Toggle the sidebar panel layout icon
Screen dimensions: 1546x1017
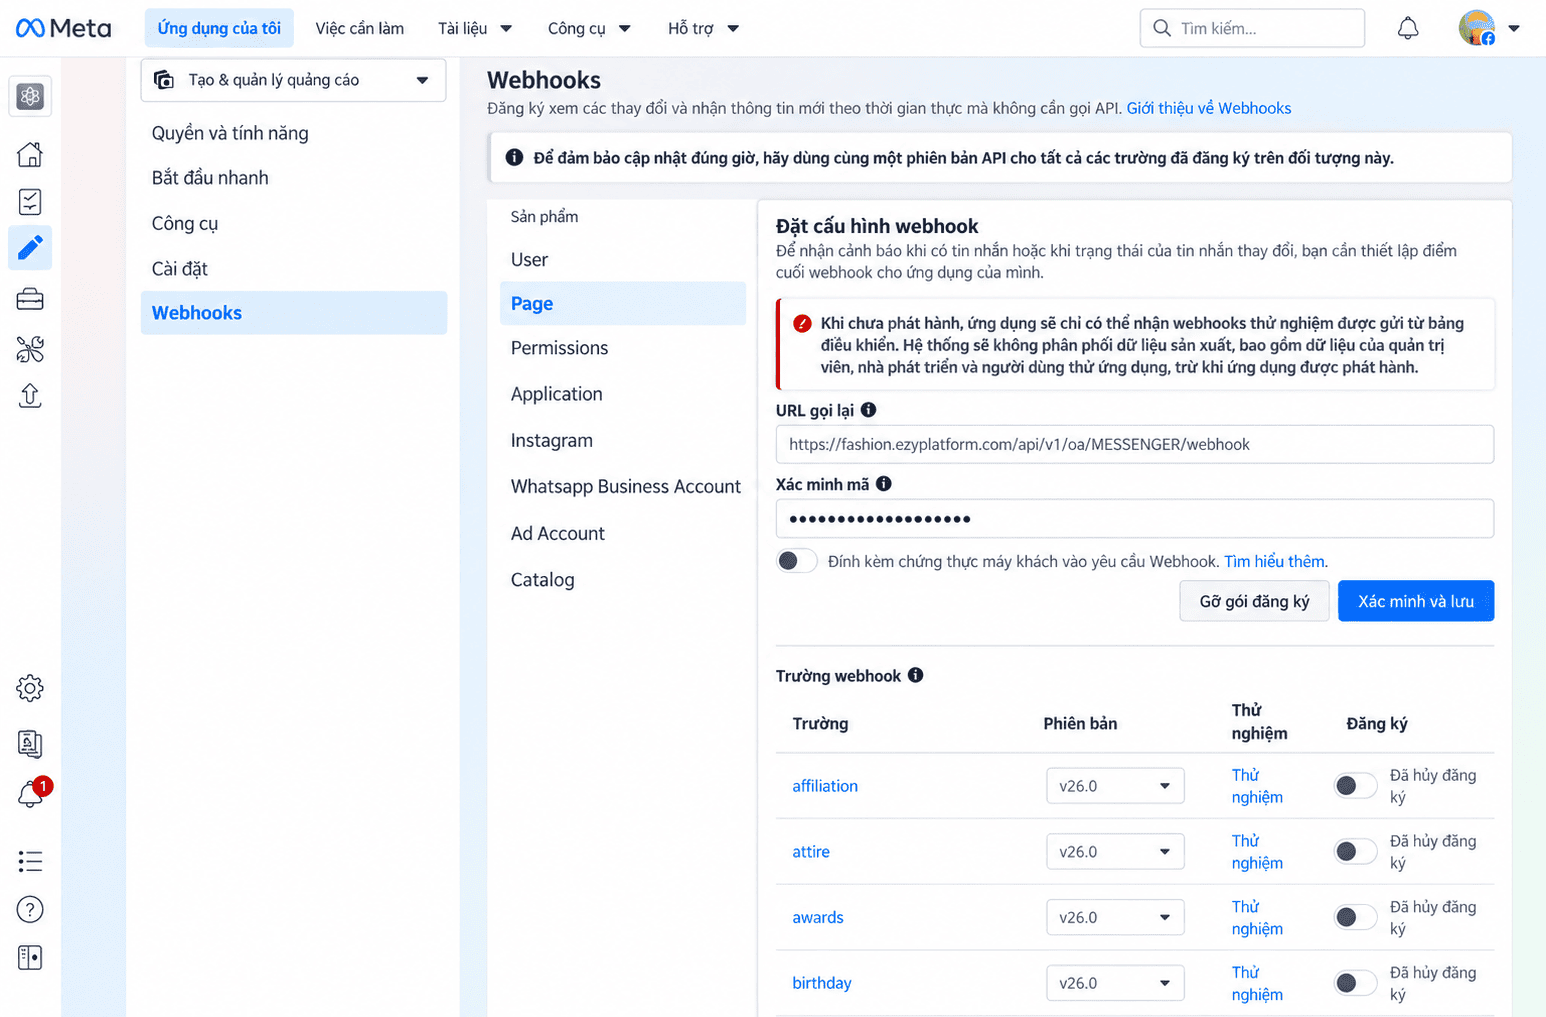pos(30,957)
